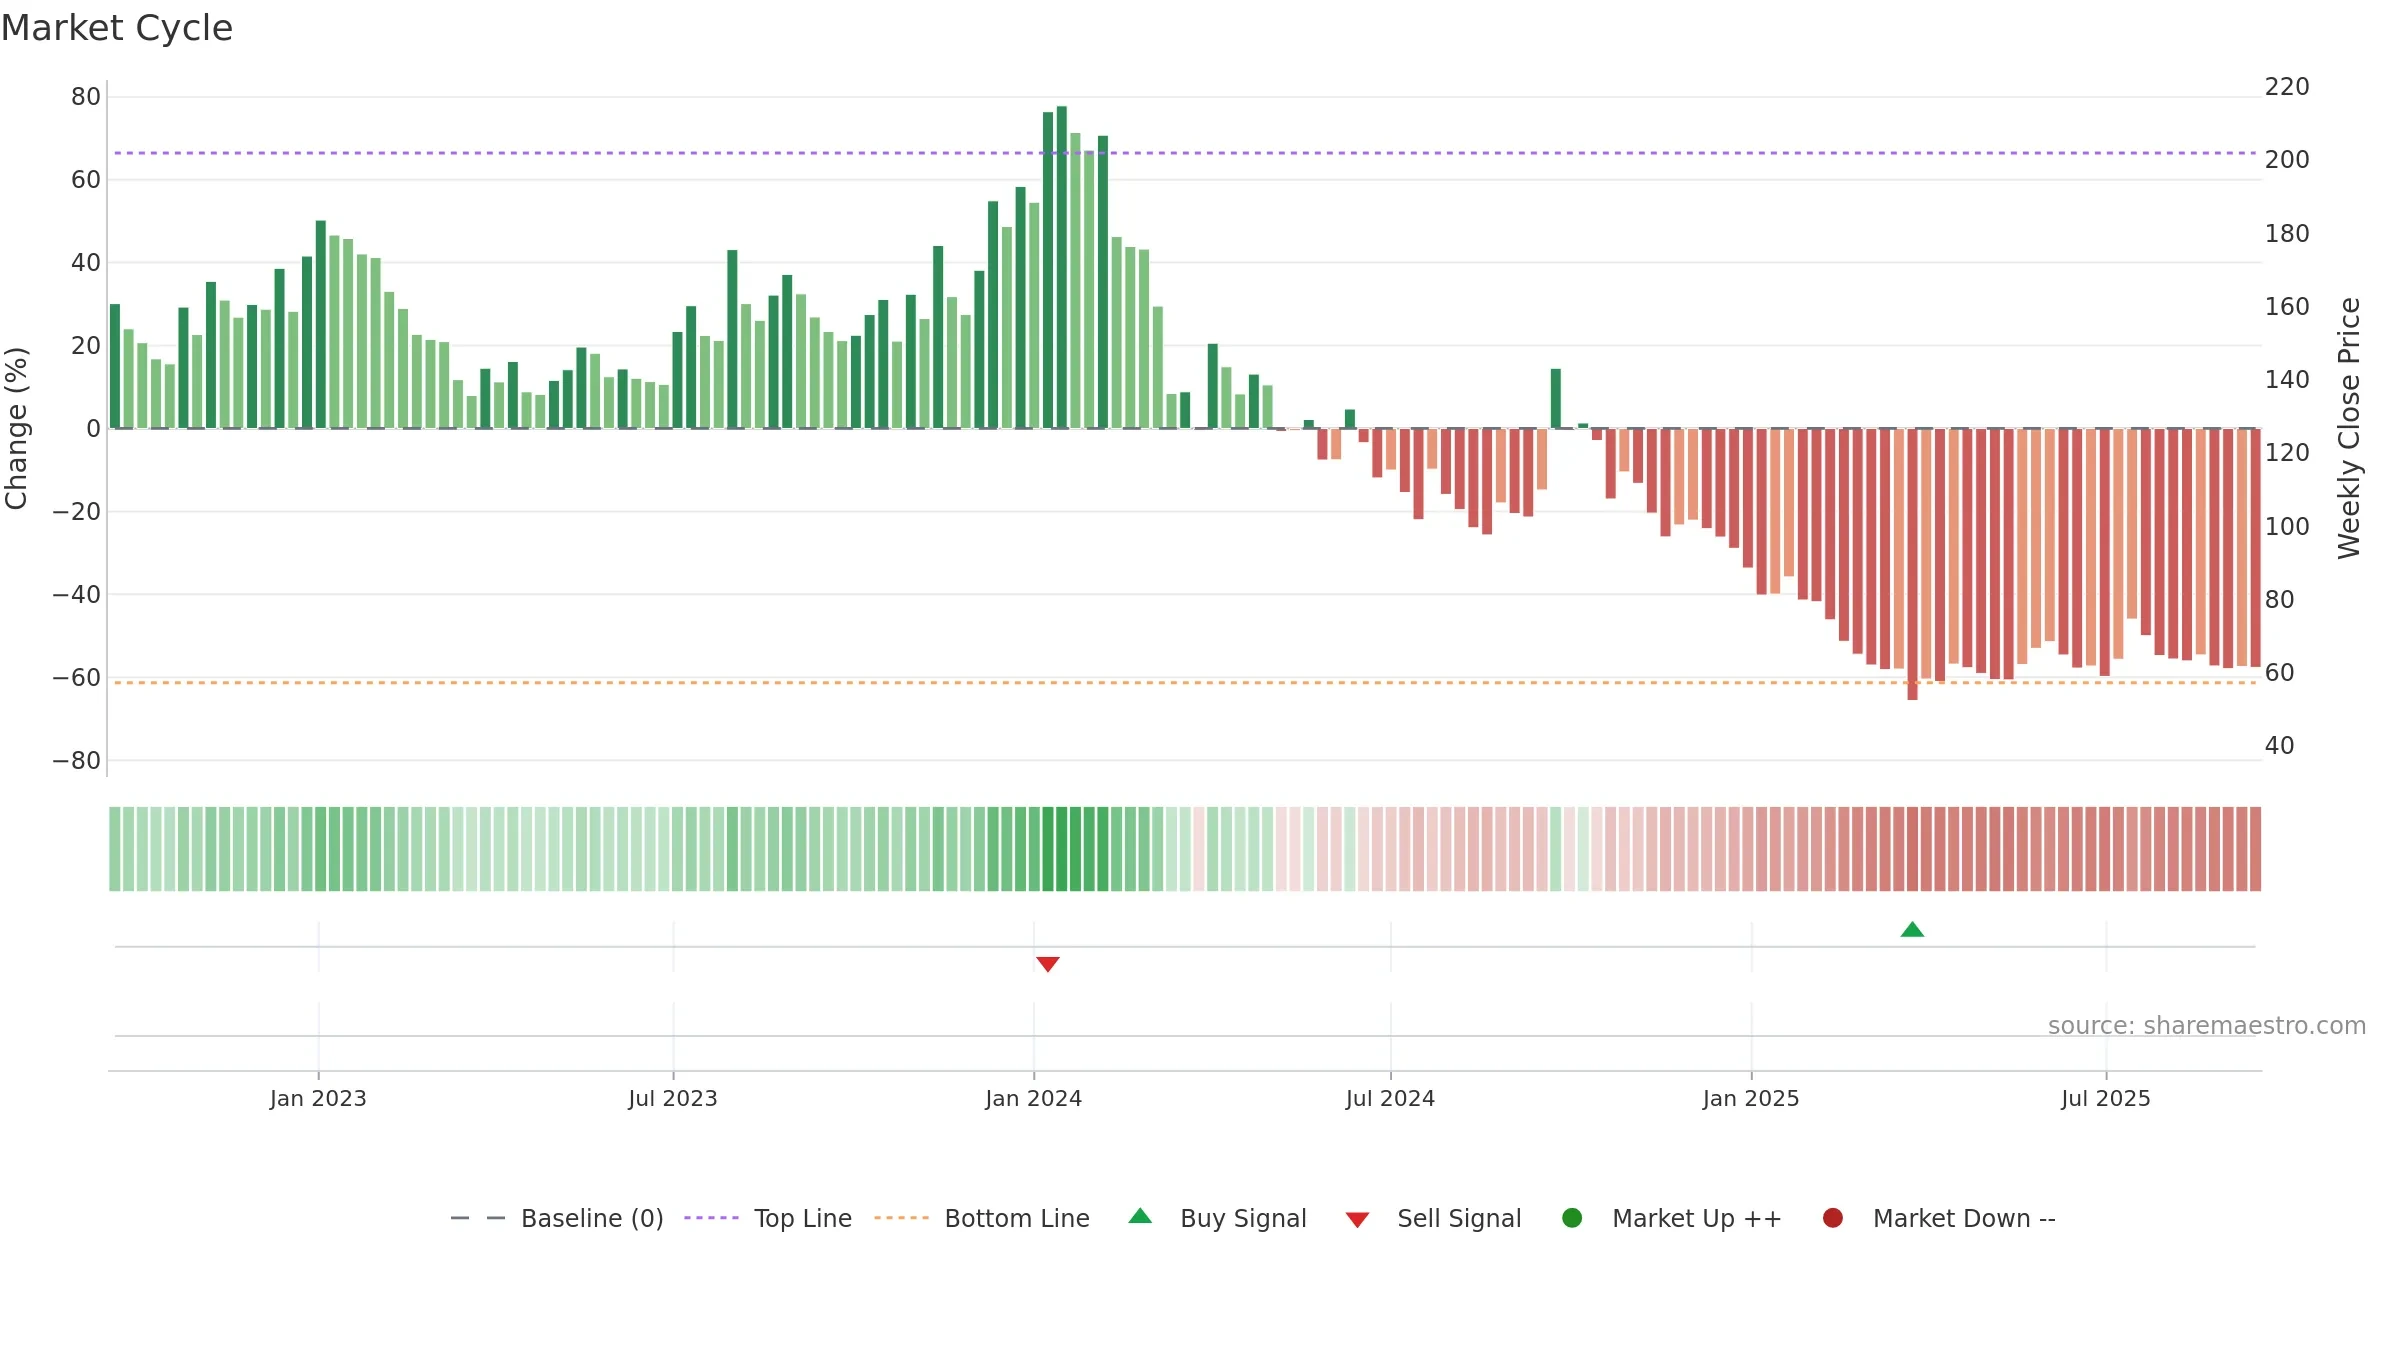Viewport: 2400px width, 1350px height.
Task: Click the 200 tick on price axis
Action: [x=2287, y=160]
